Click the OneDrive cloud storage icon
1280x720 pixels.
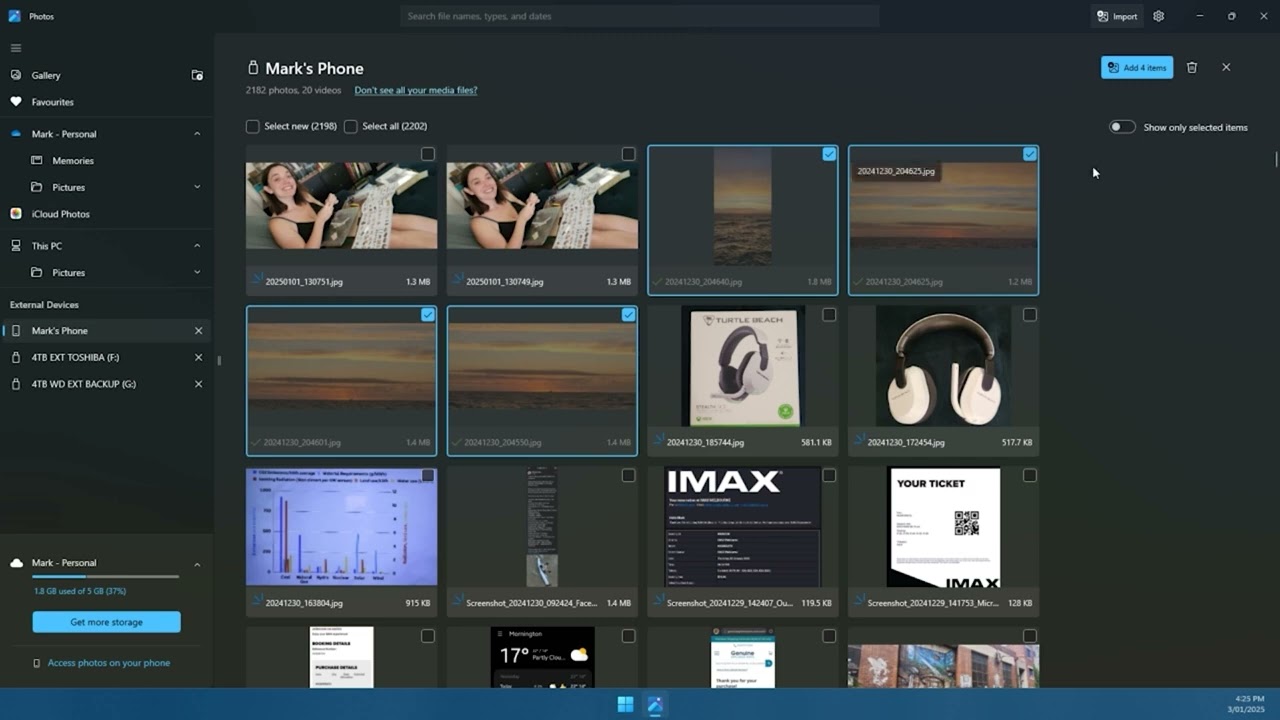coord(16,134)
